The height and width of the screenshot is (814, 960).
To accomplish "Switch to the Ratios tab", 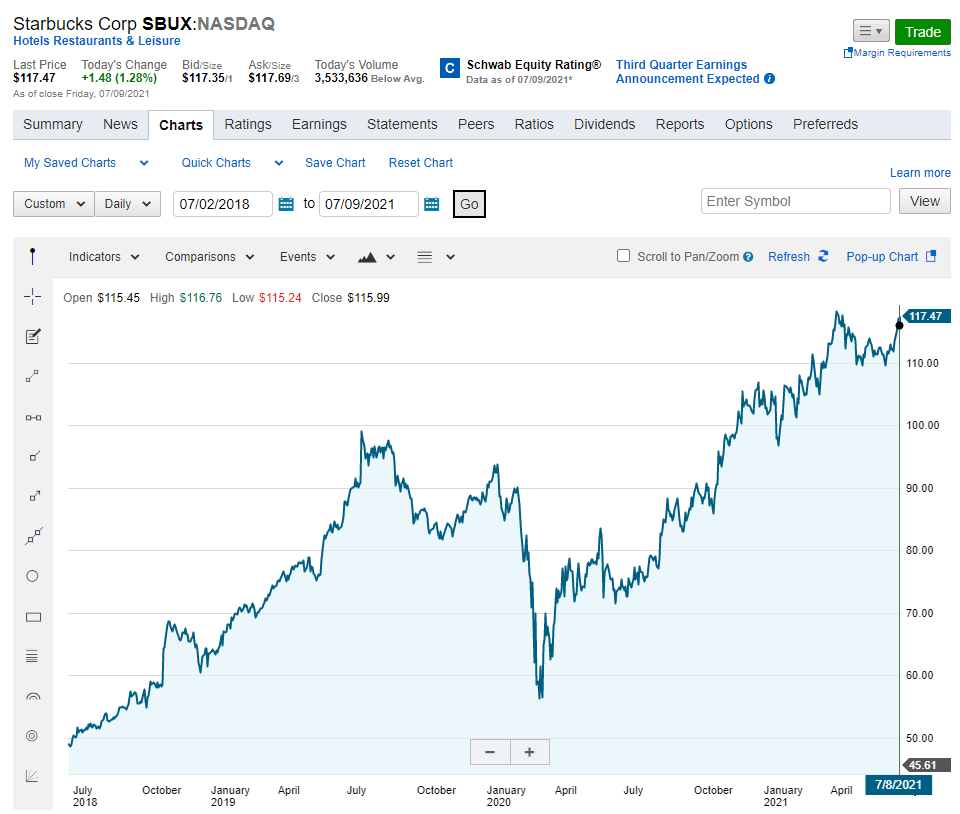I will 534,124.
